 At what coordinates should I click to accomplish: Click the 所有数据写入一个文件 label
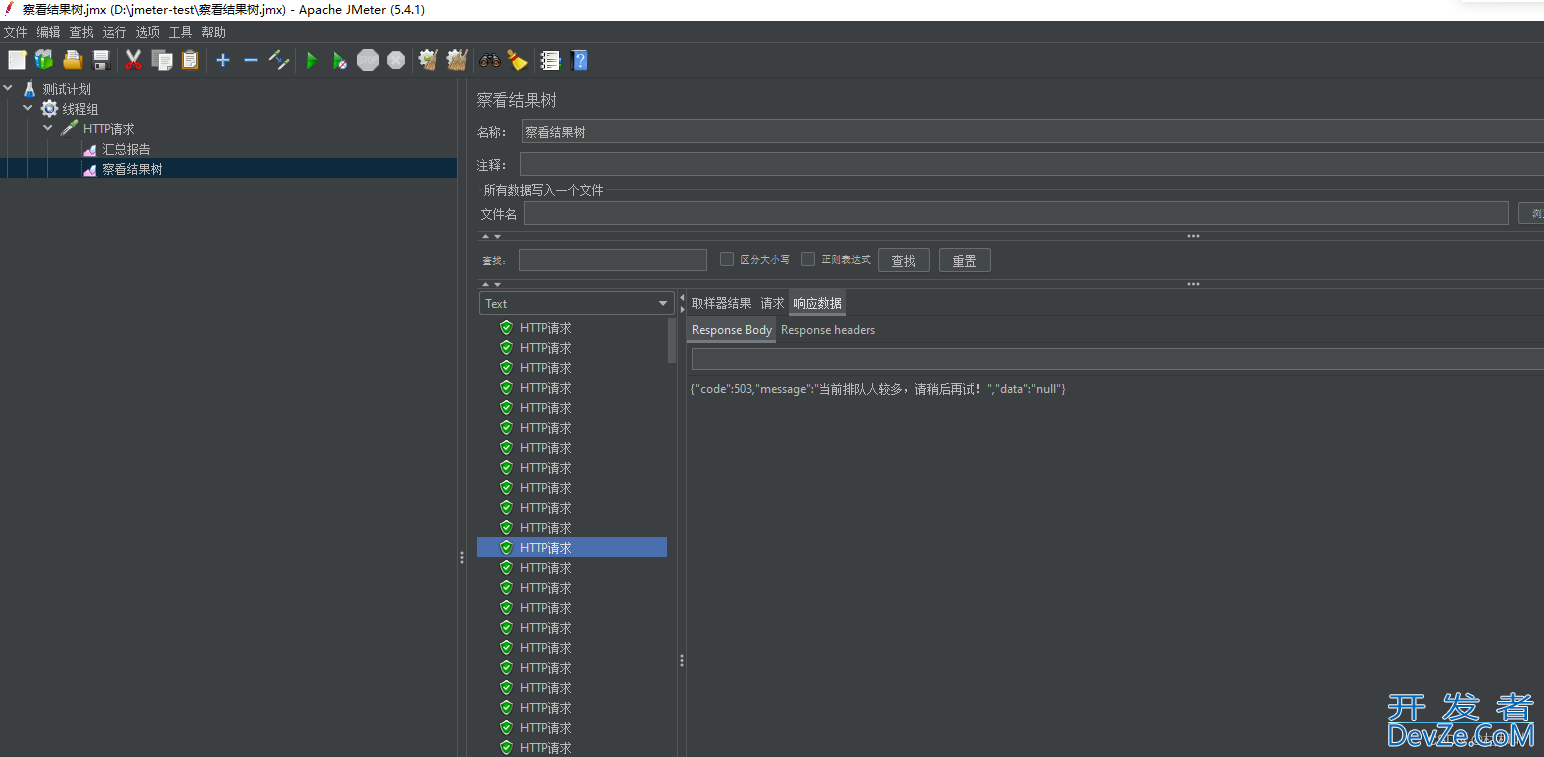(543, 190)
